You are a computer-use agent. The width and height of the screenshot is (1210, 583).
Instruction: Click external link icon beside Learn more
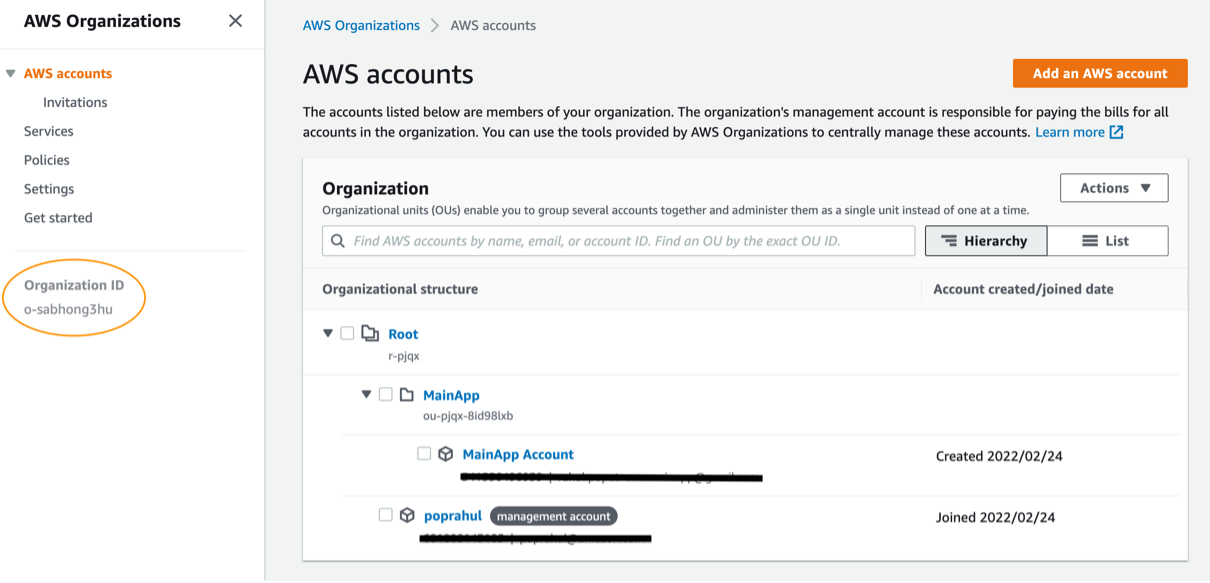coord(1117,132)
